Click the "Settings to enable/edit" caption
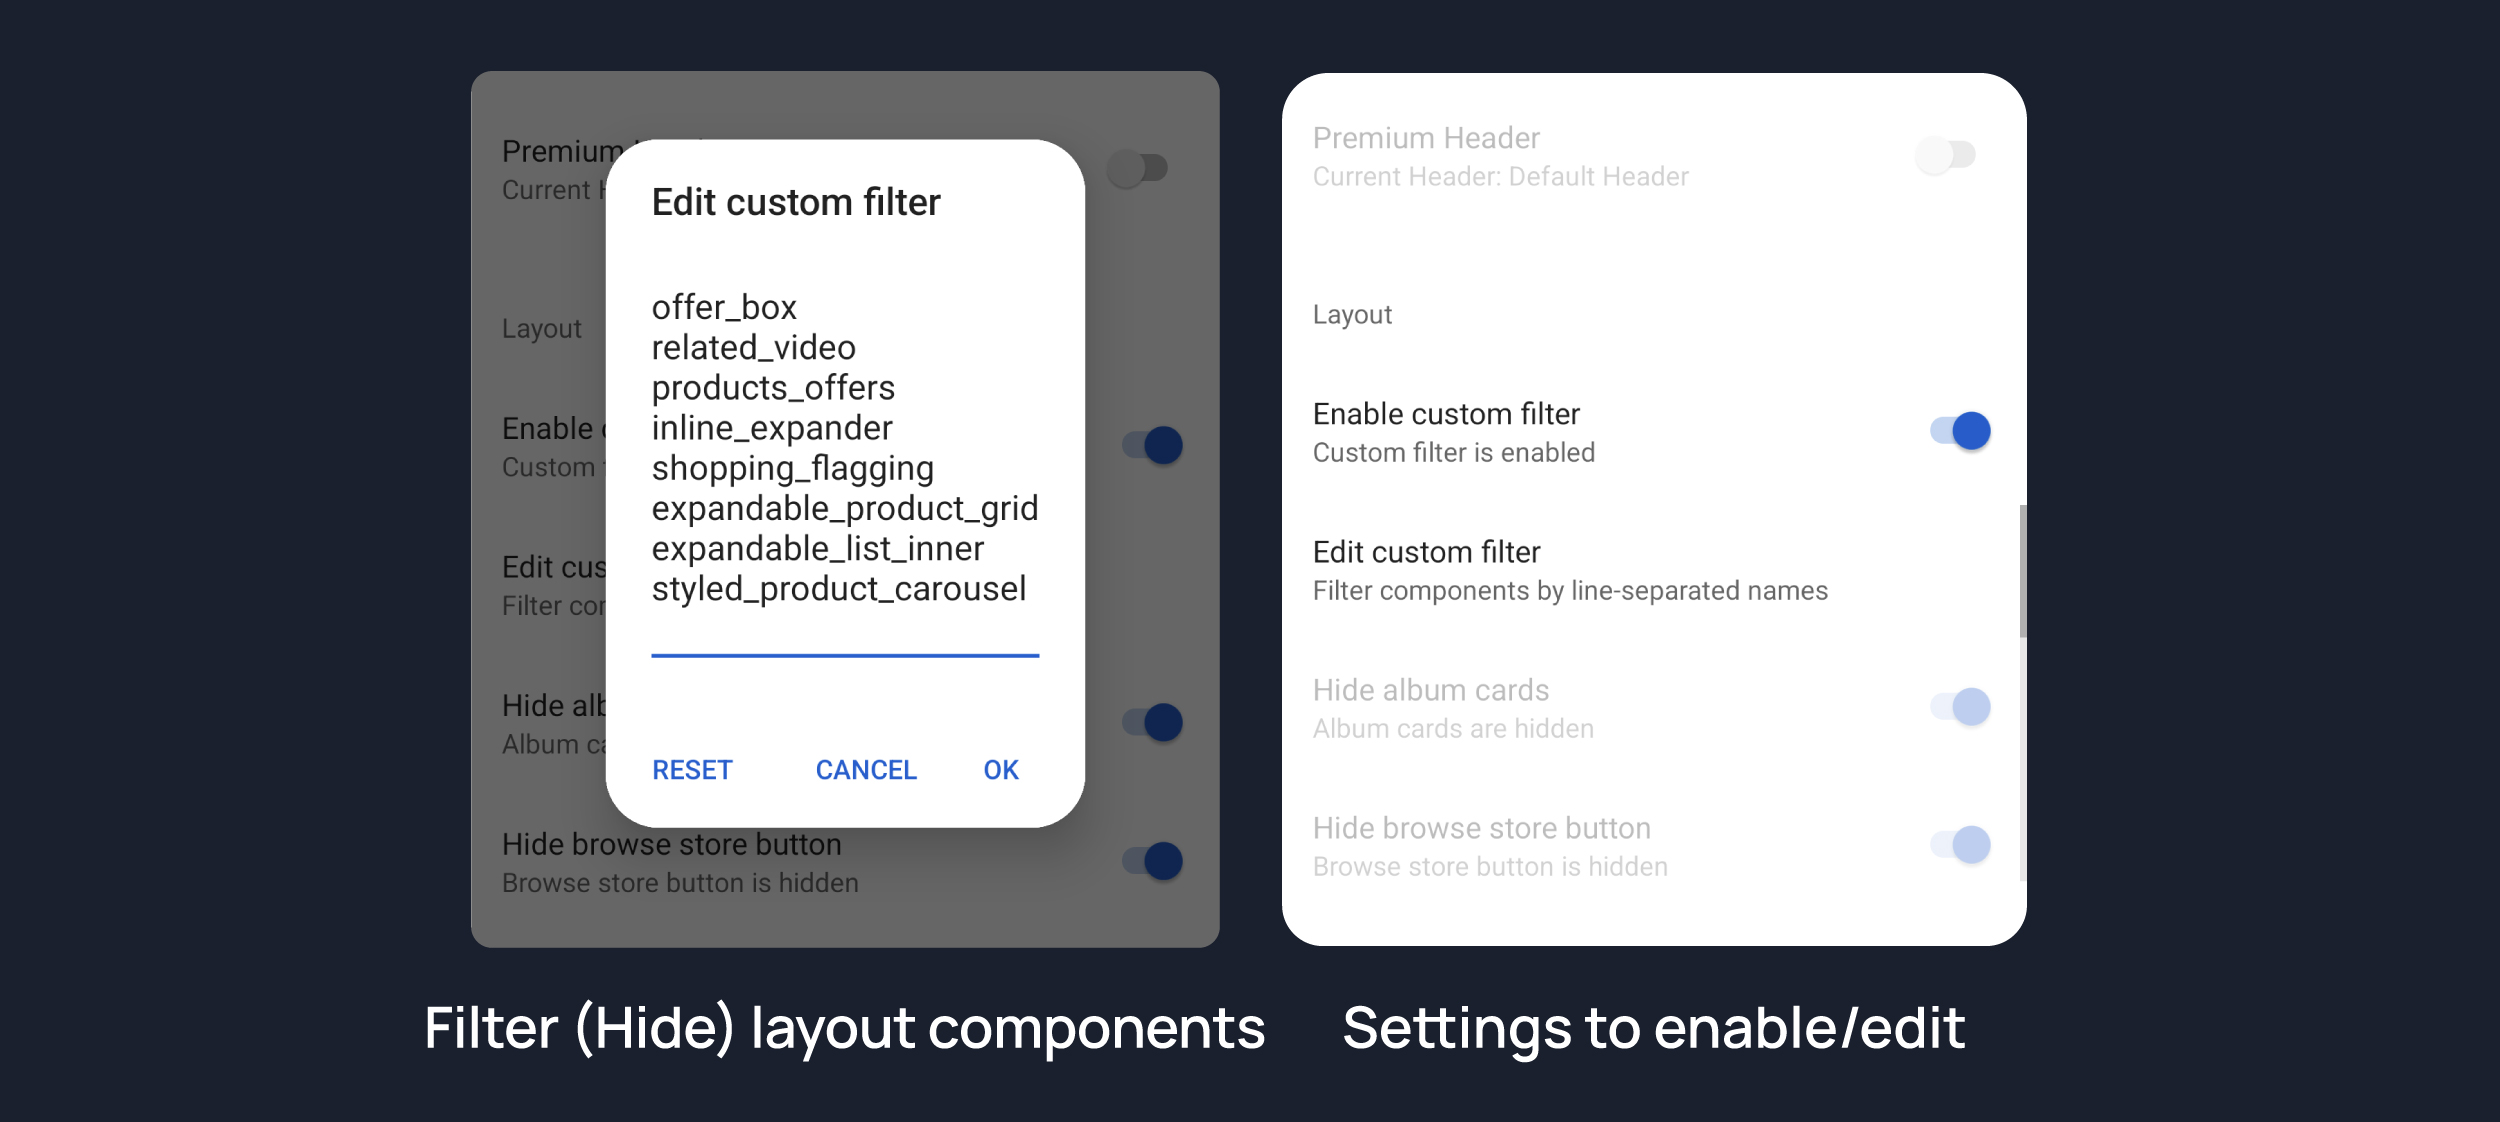This screenshot has height=1122, width=2500. click(x=1653, y=1028)
